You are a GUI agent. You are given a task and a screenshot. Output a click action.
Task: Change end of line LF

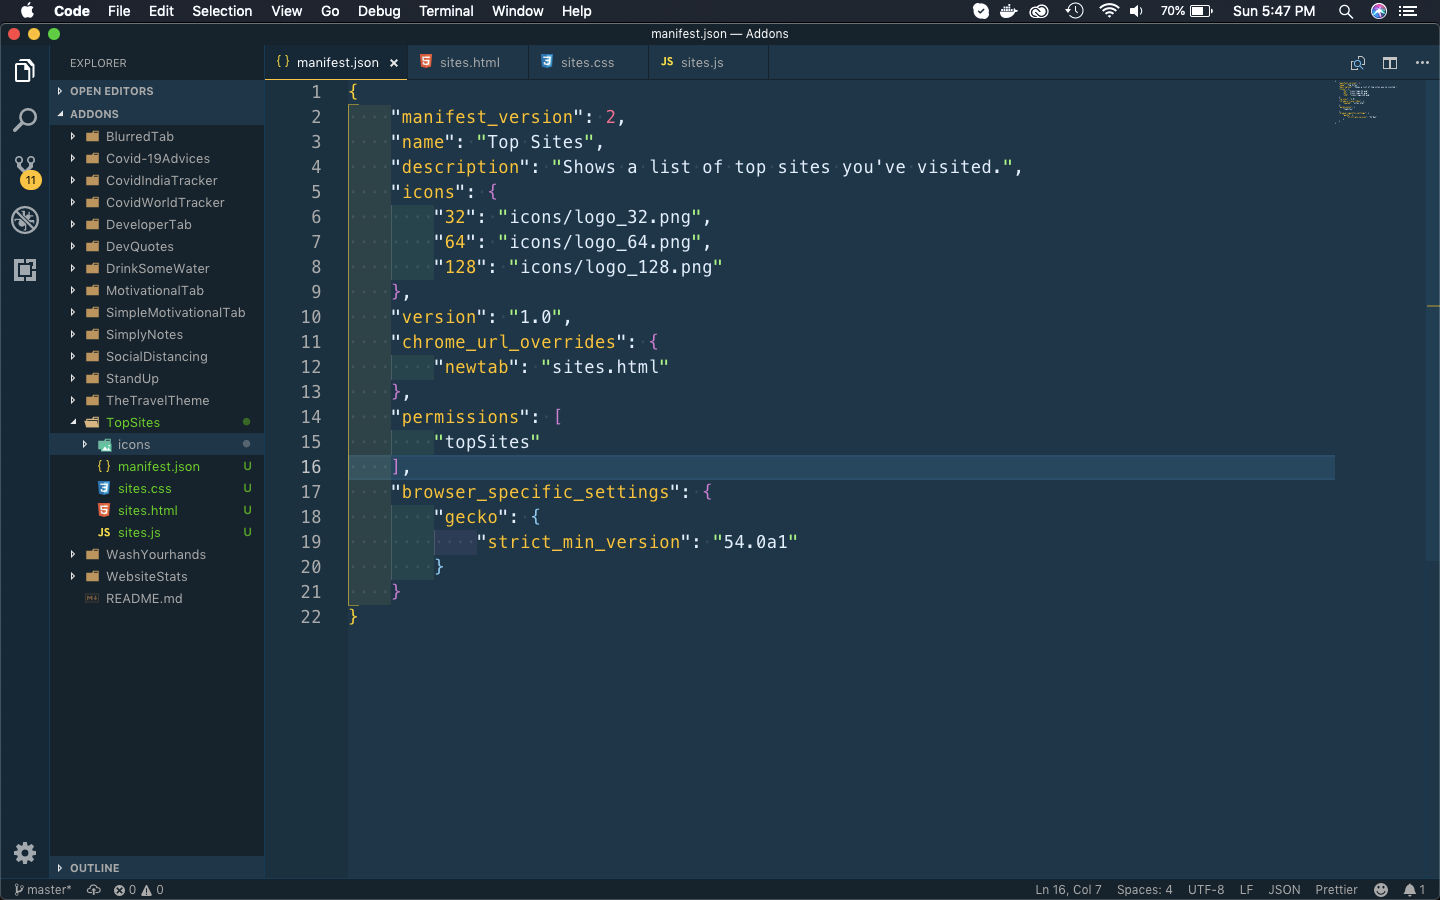click(x=1246, y=890)
